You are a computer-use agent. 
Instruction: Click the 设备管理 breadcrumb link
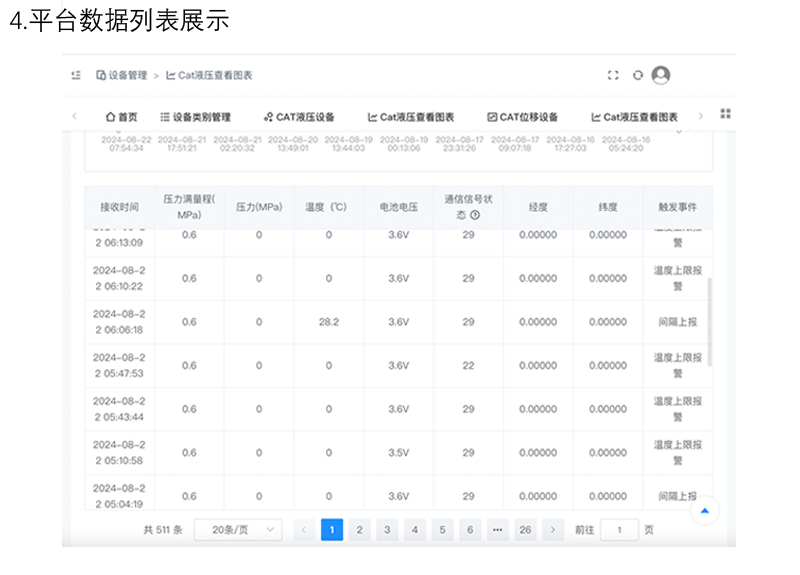(x=121, y=75)
